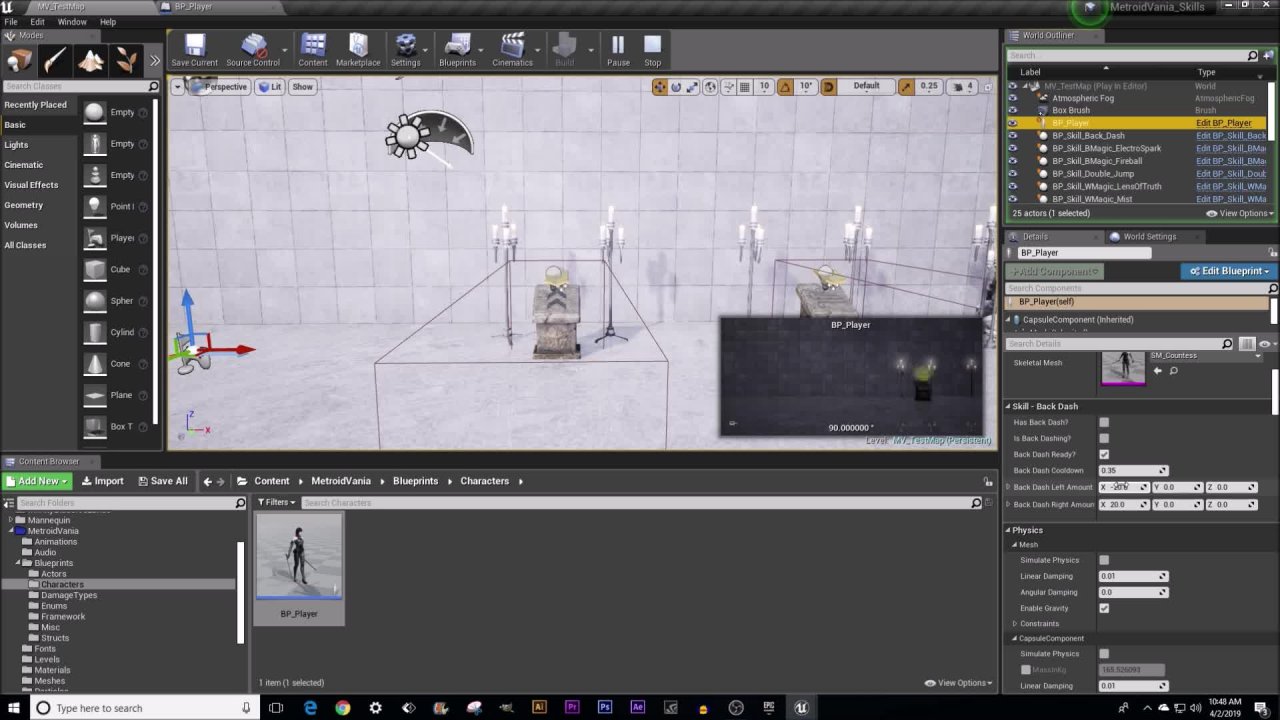Select the Cube shape in the Modes panel

(x=96, y=269)
